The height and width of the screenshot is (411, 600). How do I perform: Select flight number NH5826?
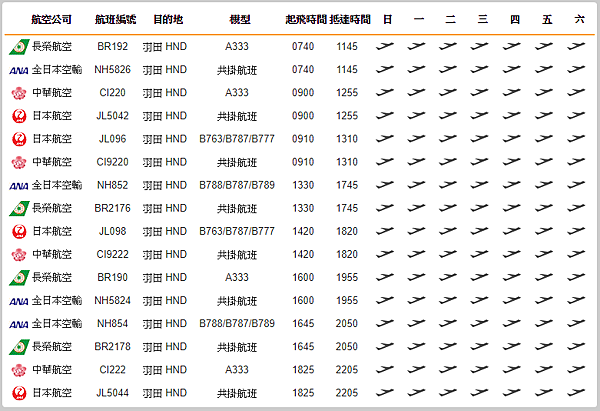coord(112,69)
